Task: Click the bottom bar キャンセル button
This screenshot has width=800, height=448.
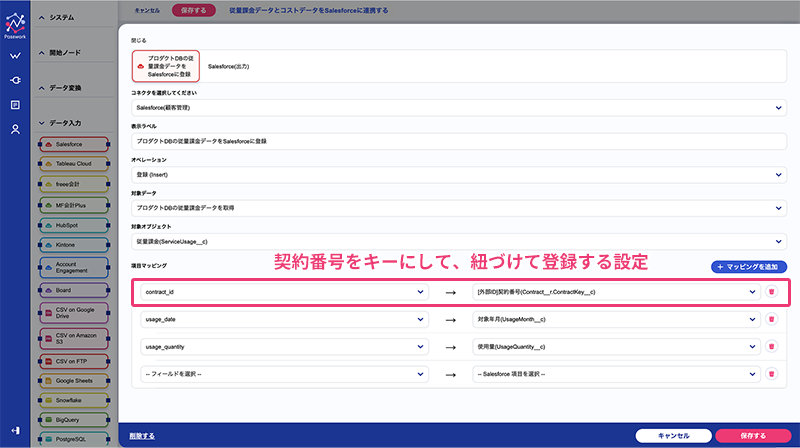Action: tap(673, 436)
